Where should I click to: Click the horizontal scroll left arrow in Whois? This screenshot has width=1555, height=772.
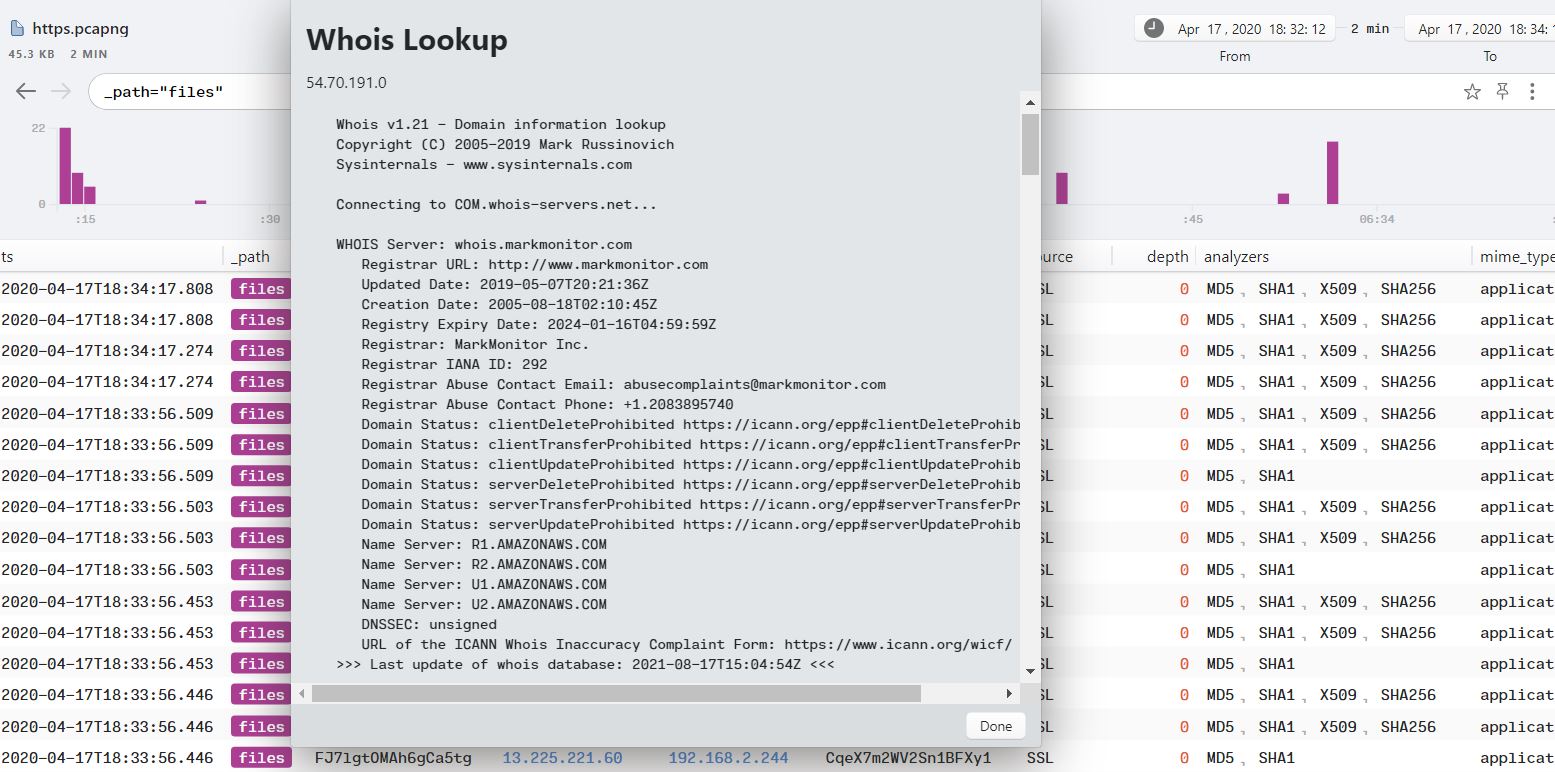(301, 693)
